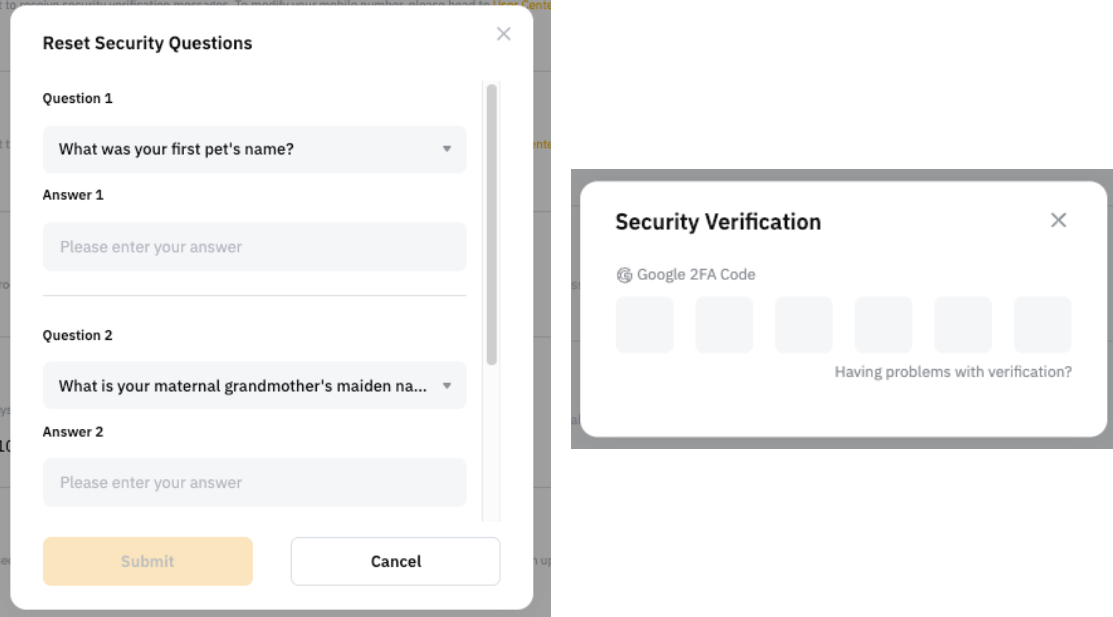Click the Reset Security Questions title

coord(147,43)
